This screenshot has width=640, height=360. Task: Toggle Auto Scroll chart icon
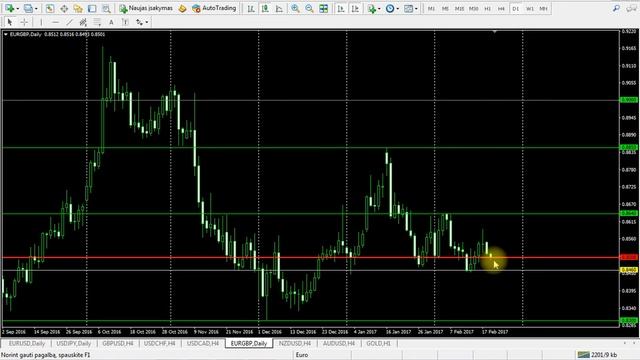pyautogui.click(x=341, y=8)
